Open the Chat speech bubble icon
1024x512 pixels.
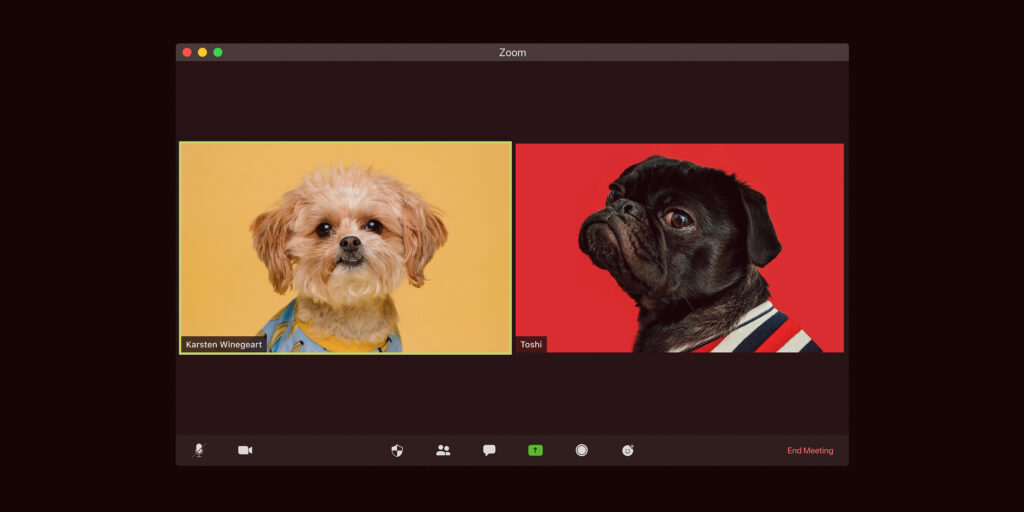pos(489,450)
